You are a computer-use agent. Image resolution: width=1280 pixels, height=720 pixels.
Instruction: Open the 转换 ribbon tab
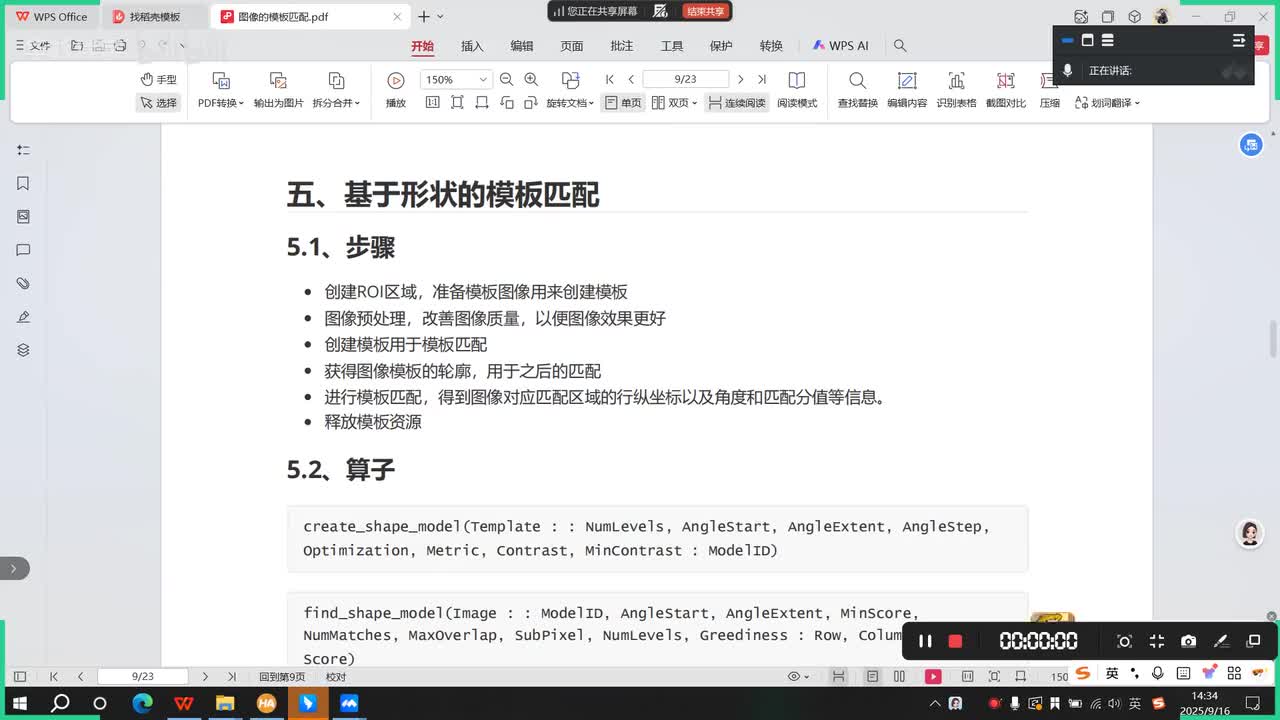771,46
